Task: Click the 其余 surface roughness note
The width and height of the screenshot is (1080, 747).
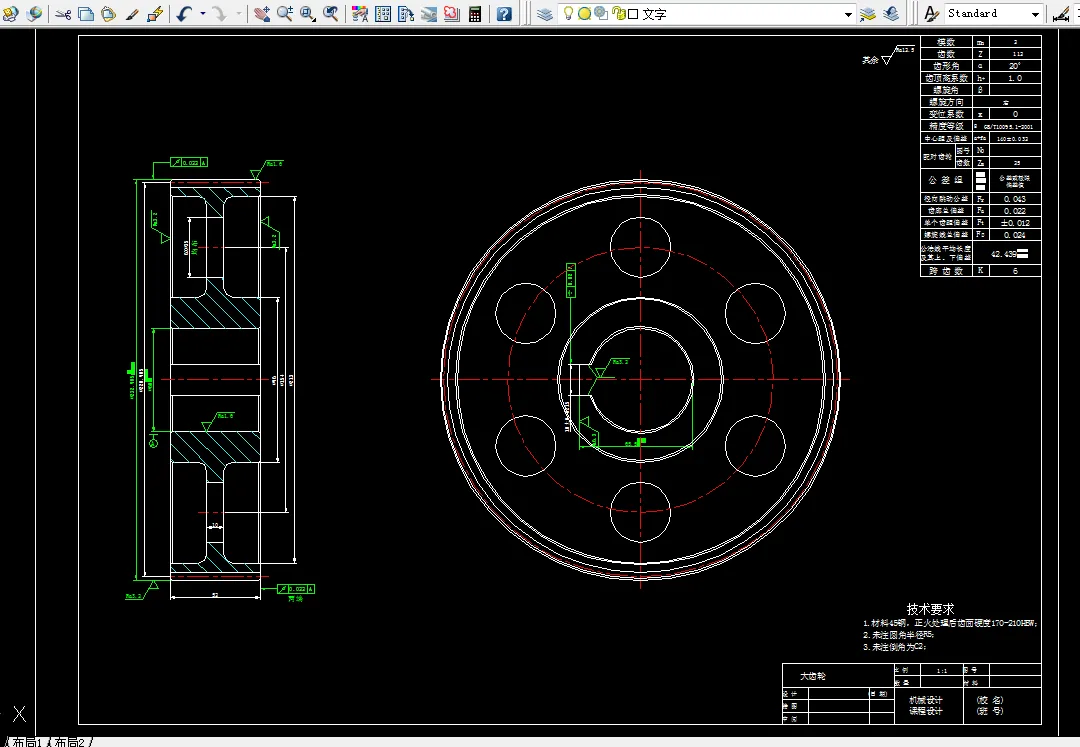Action: click(x=871, y=61)
